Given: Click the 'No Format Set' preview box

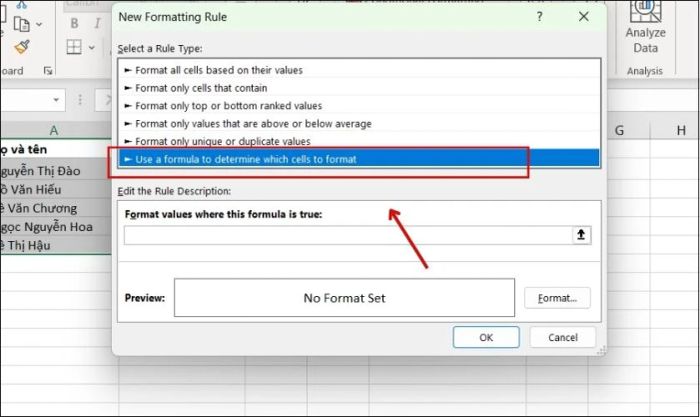Looking at the screenshot, I should pyautogui.click(x=344, y=298).
